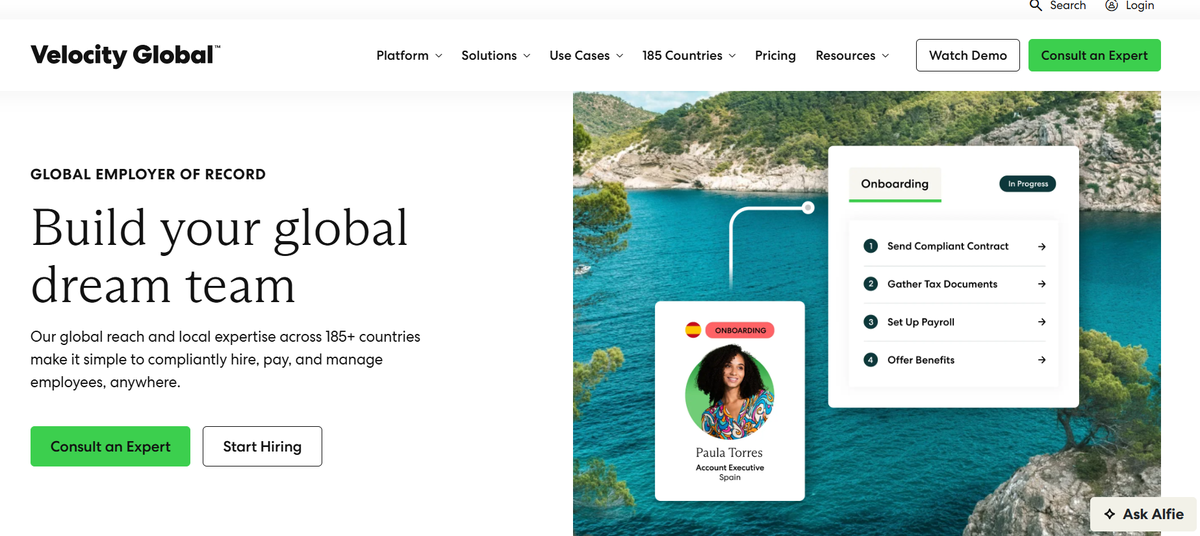This screenshot has width=1200, height=536.
Task: Click the Velocity Global logo
Action: click(125, 55)
